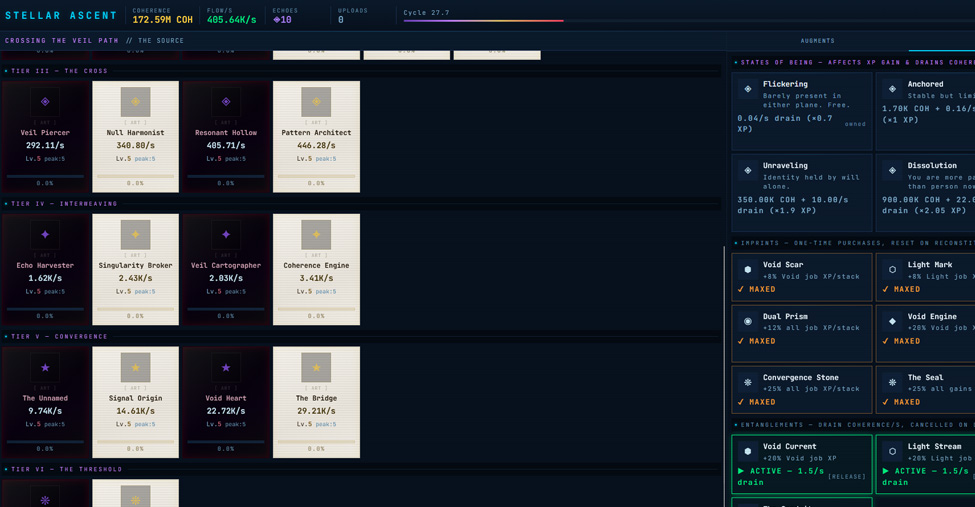Click the Convergence Stone MAXED label
The image size is (975, 507).
757,402
